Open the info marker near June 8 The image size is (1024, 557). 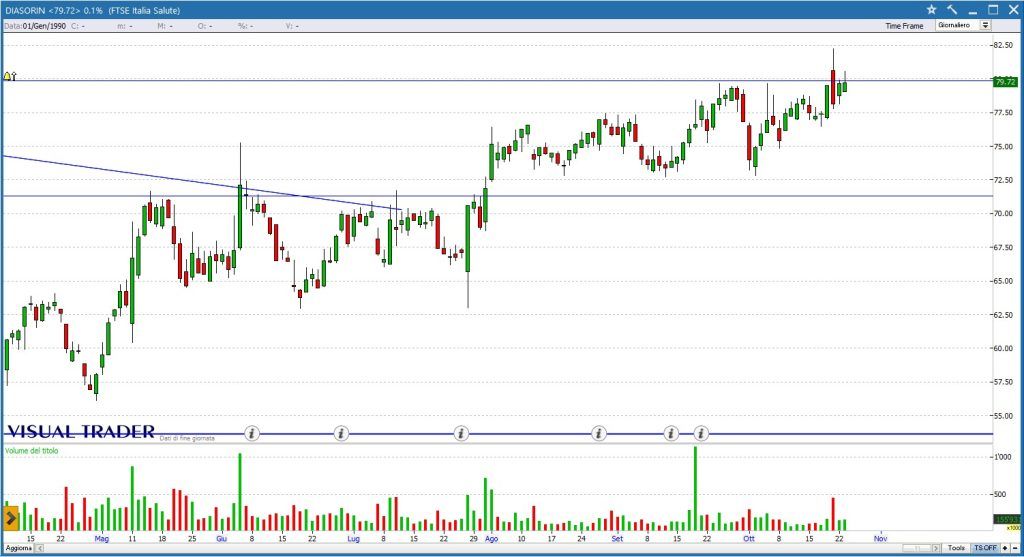(252, 433)
